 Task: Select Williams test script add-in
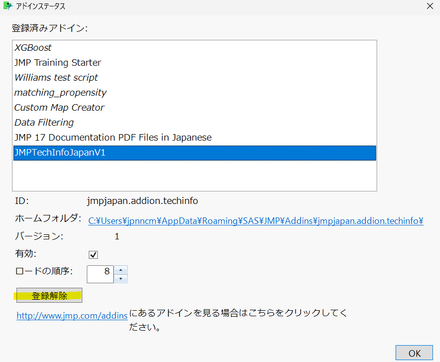click(195, 78)
